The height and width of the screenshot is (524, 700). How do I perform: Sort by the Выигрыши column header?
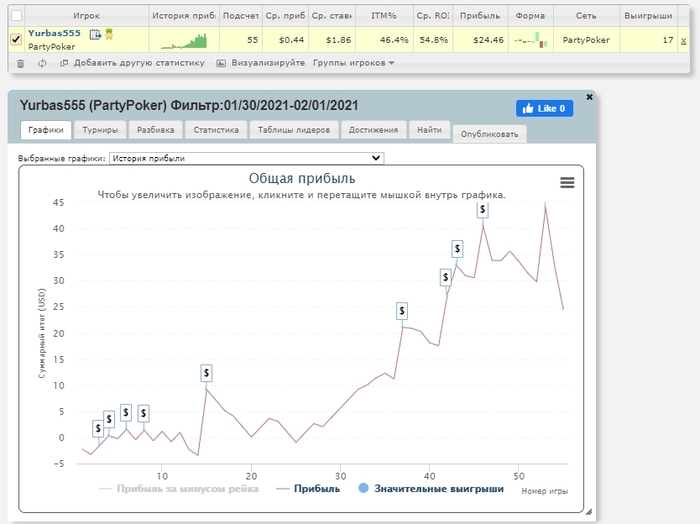[648, 16]
